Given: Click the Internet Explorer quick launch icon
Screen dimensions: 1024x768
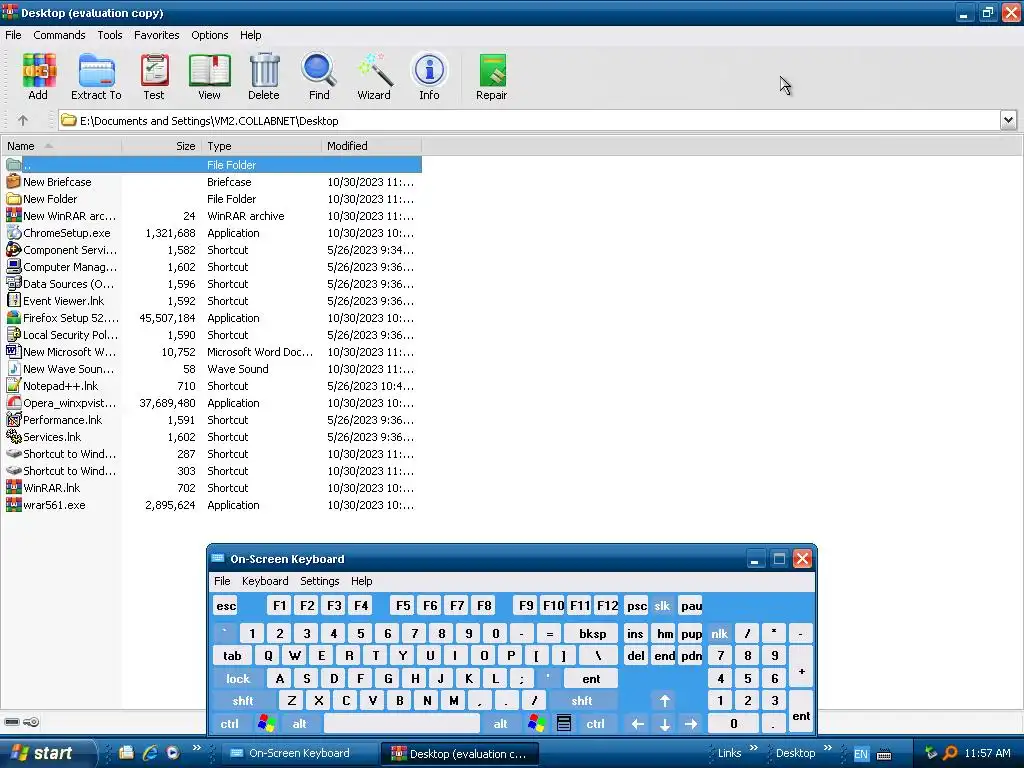Looking at the screenshot, I should pos(150,753).
